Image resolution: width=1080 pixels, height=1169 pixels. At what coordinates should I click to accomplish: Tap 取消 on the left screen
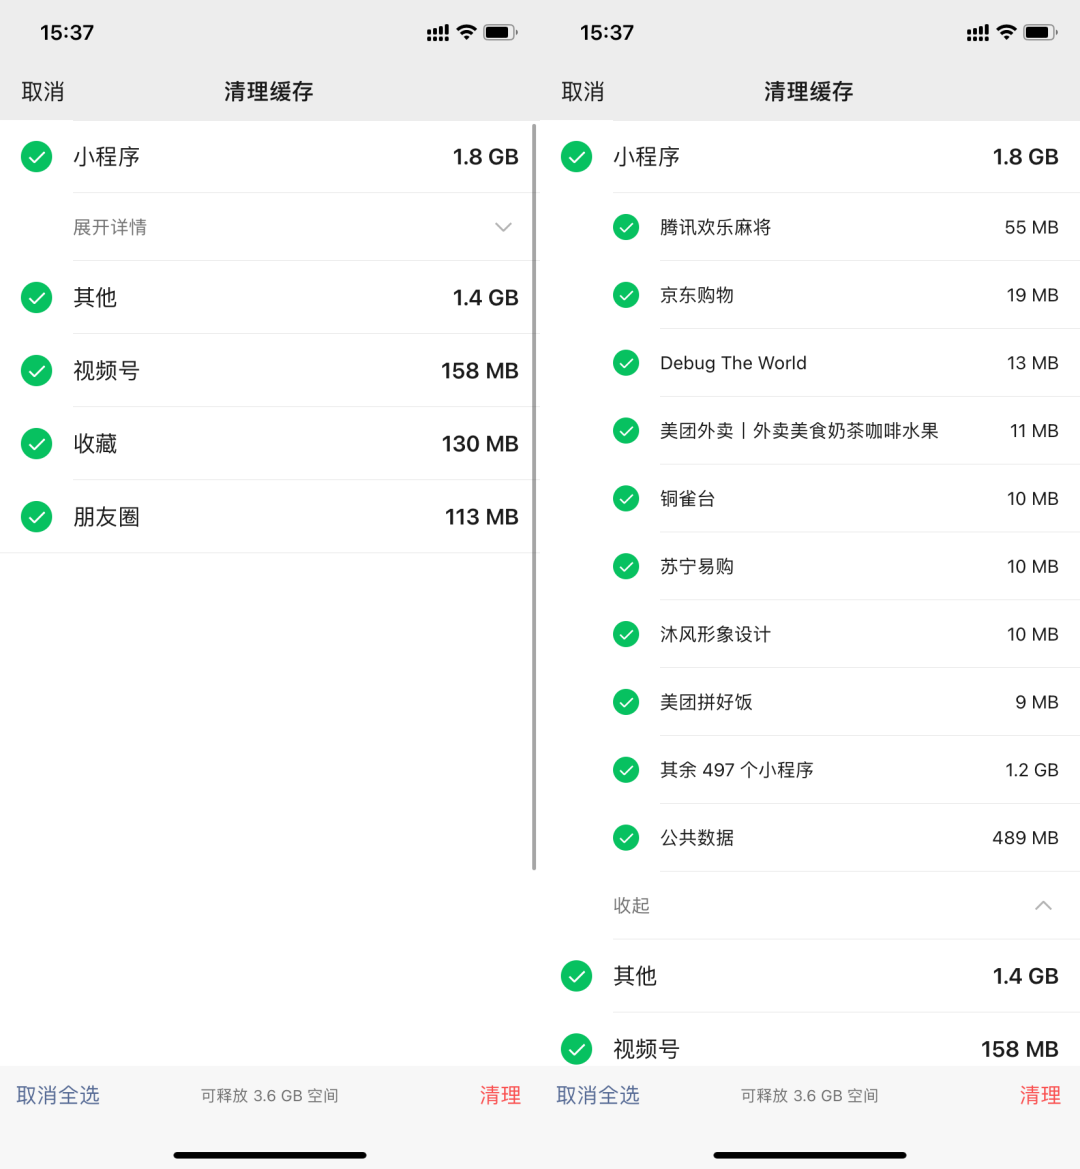coord(43,92)
